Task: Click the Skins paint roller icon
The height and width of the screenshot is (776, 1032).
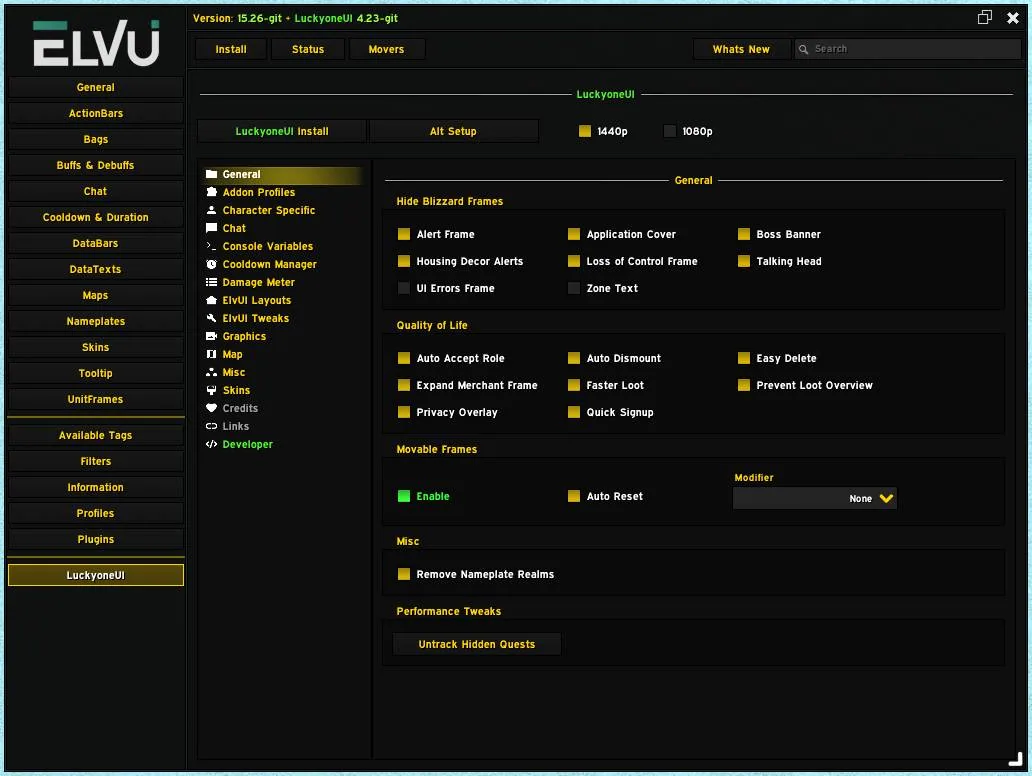Action: (211, 390)
